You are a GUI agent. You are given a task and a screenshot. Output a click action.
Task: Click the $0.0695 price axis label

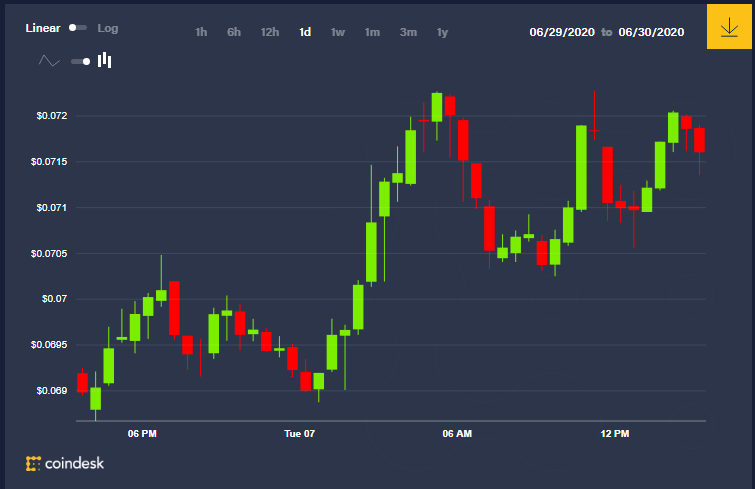tap(49, 345)
